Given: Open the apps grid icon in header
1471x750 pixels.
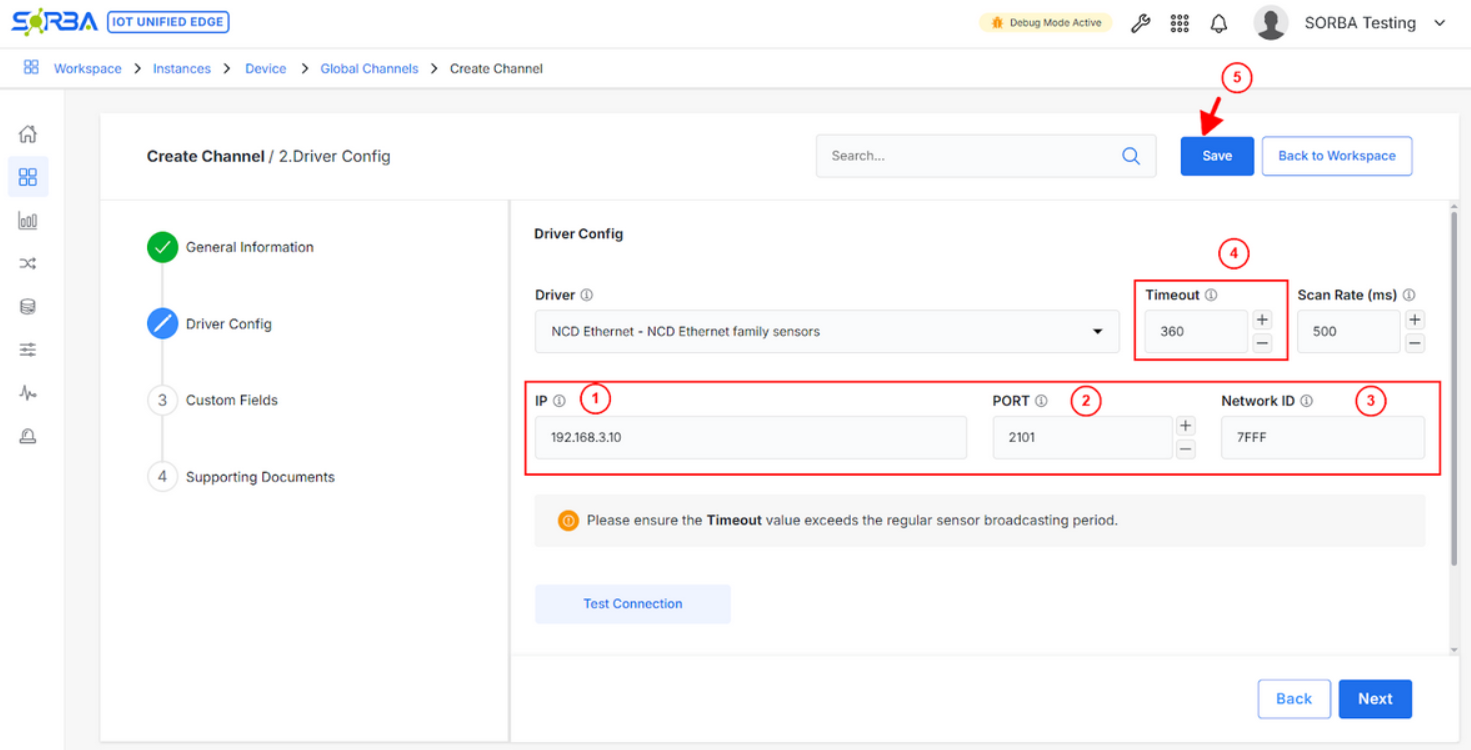Looking at the screenshot, I should [x=1179, y=23].
